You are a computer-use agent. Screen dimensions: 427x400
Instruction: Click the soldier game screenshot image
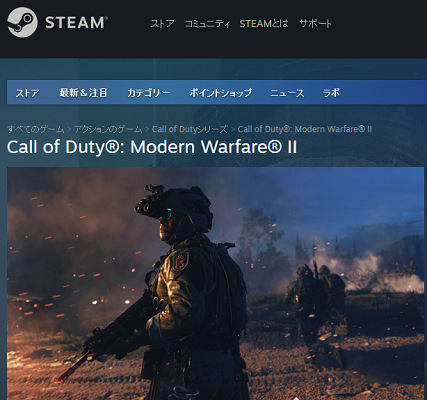click(215, 283)
